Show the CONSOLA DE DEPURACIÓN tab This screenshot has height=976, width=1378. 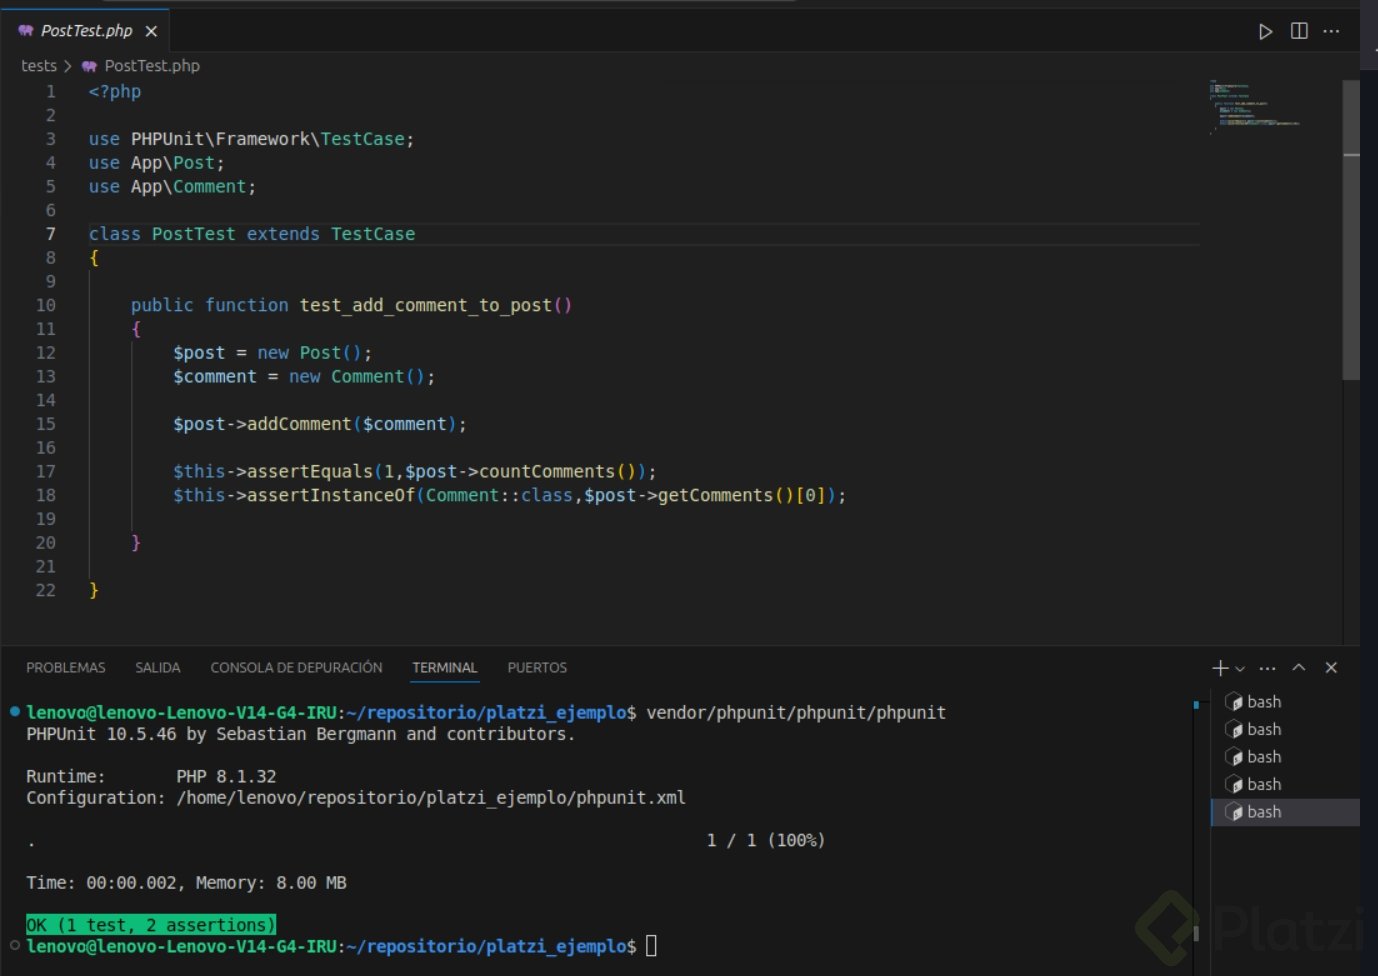[x=296, y=668]
